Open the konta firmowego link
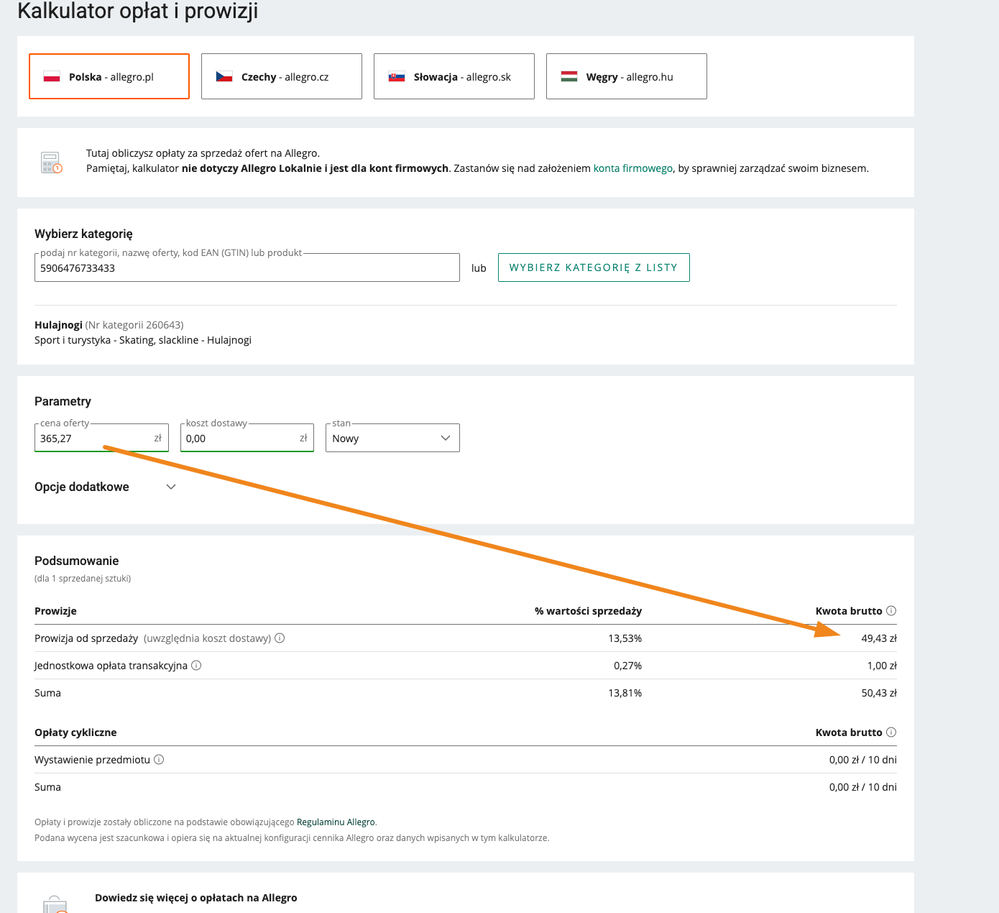999x913 pixels. (633, 168)
